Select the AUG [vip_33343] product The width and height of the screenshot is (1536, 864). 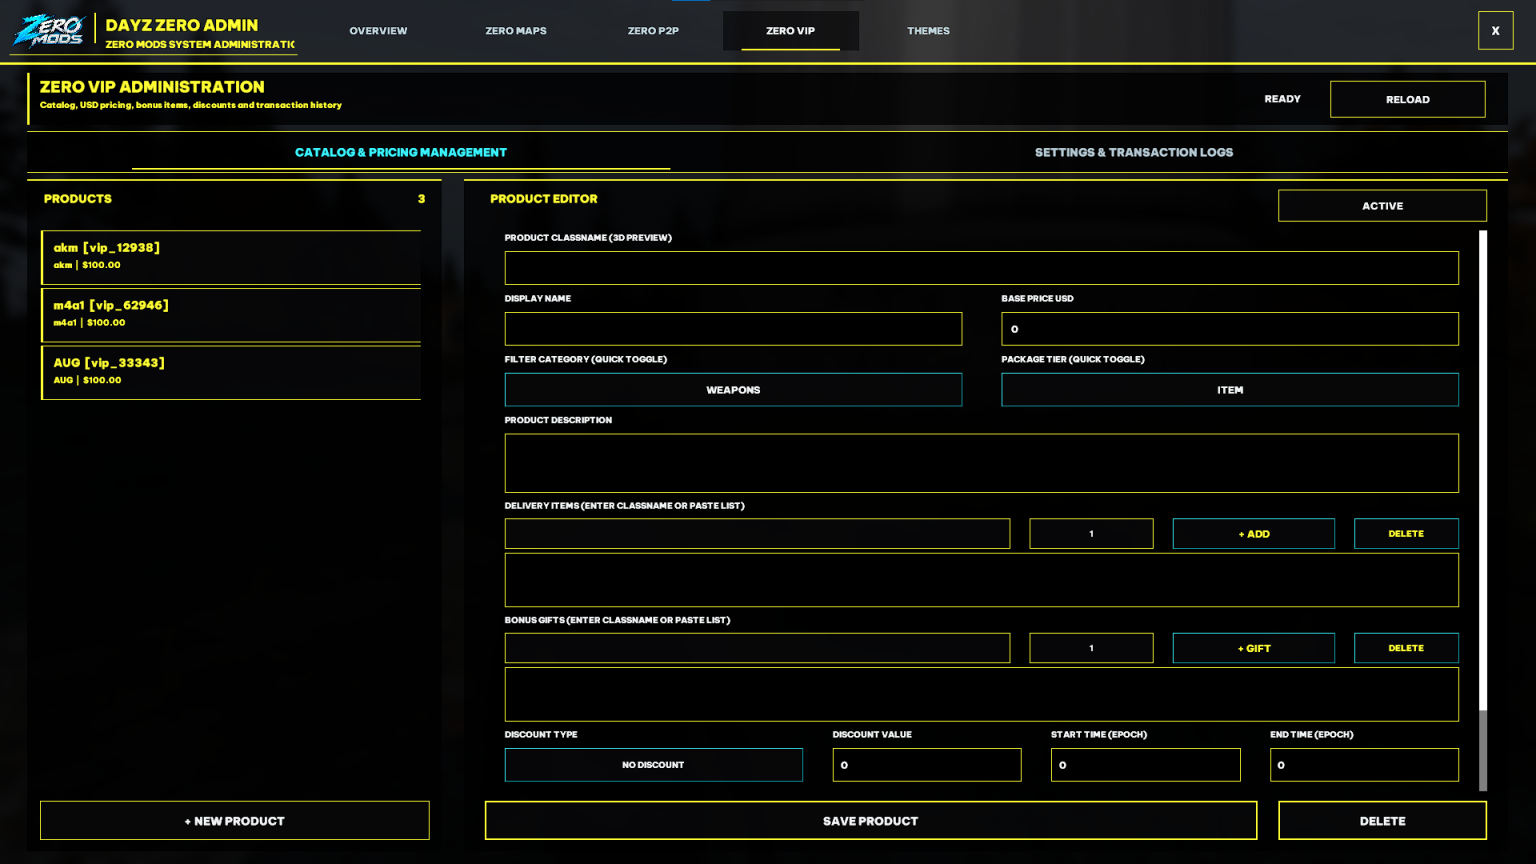coord(231,372)
